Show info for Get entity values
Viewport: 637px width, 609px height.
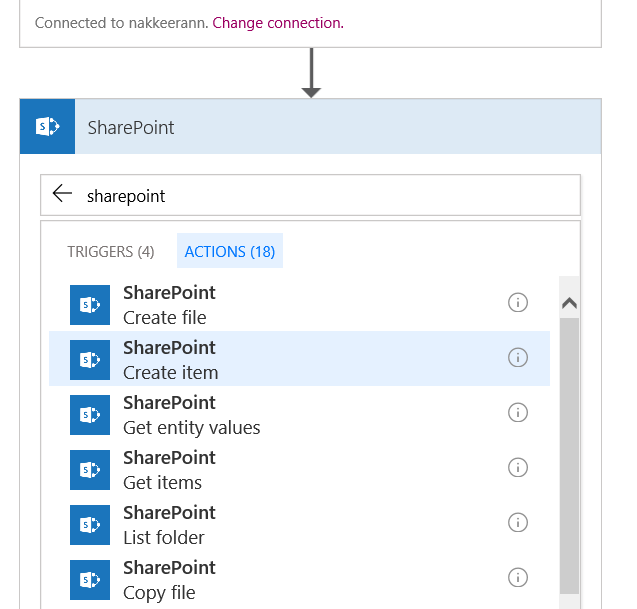518,412
